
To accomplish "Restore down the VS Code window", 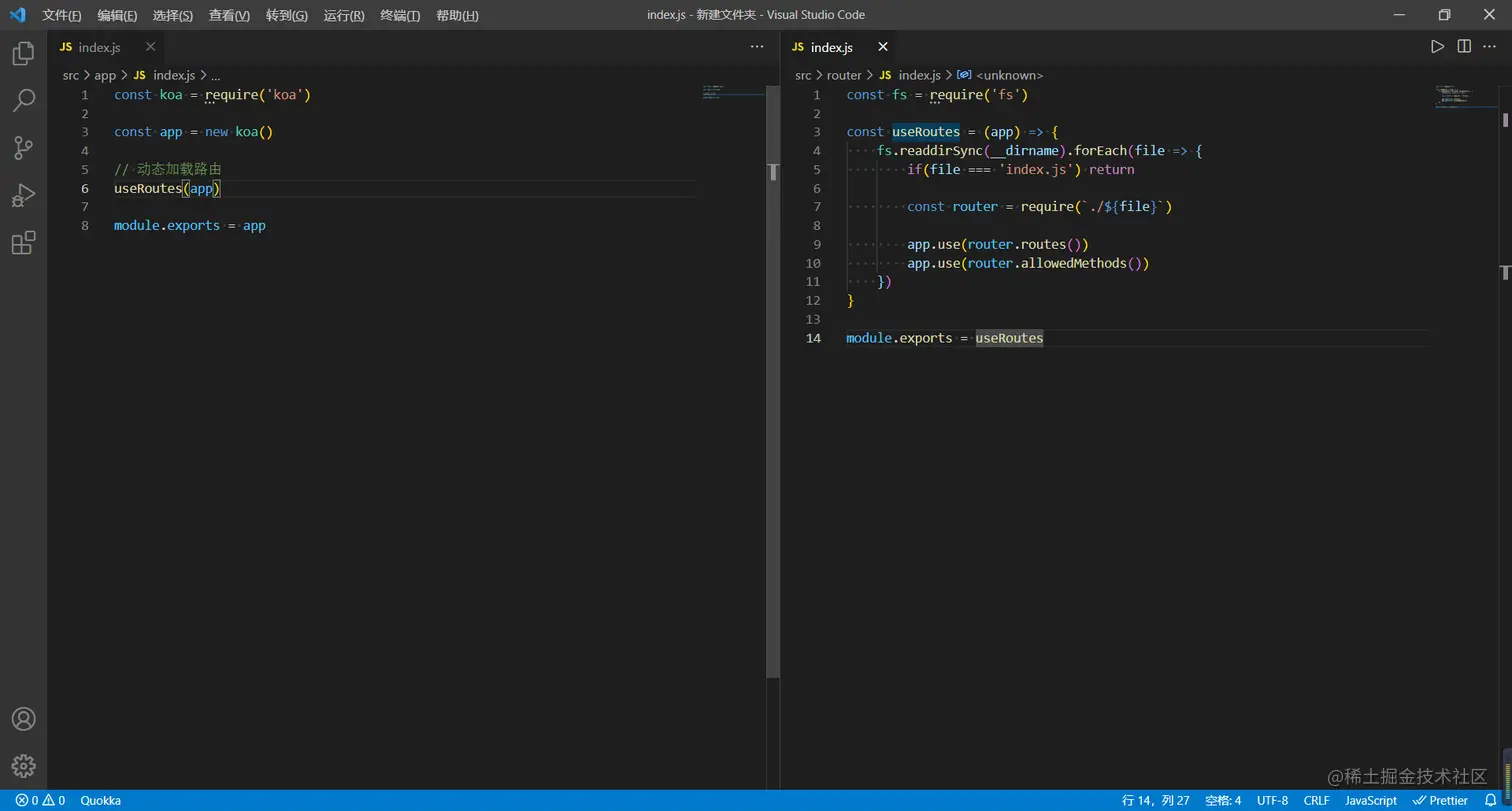I will click(1444, 15).
